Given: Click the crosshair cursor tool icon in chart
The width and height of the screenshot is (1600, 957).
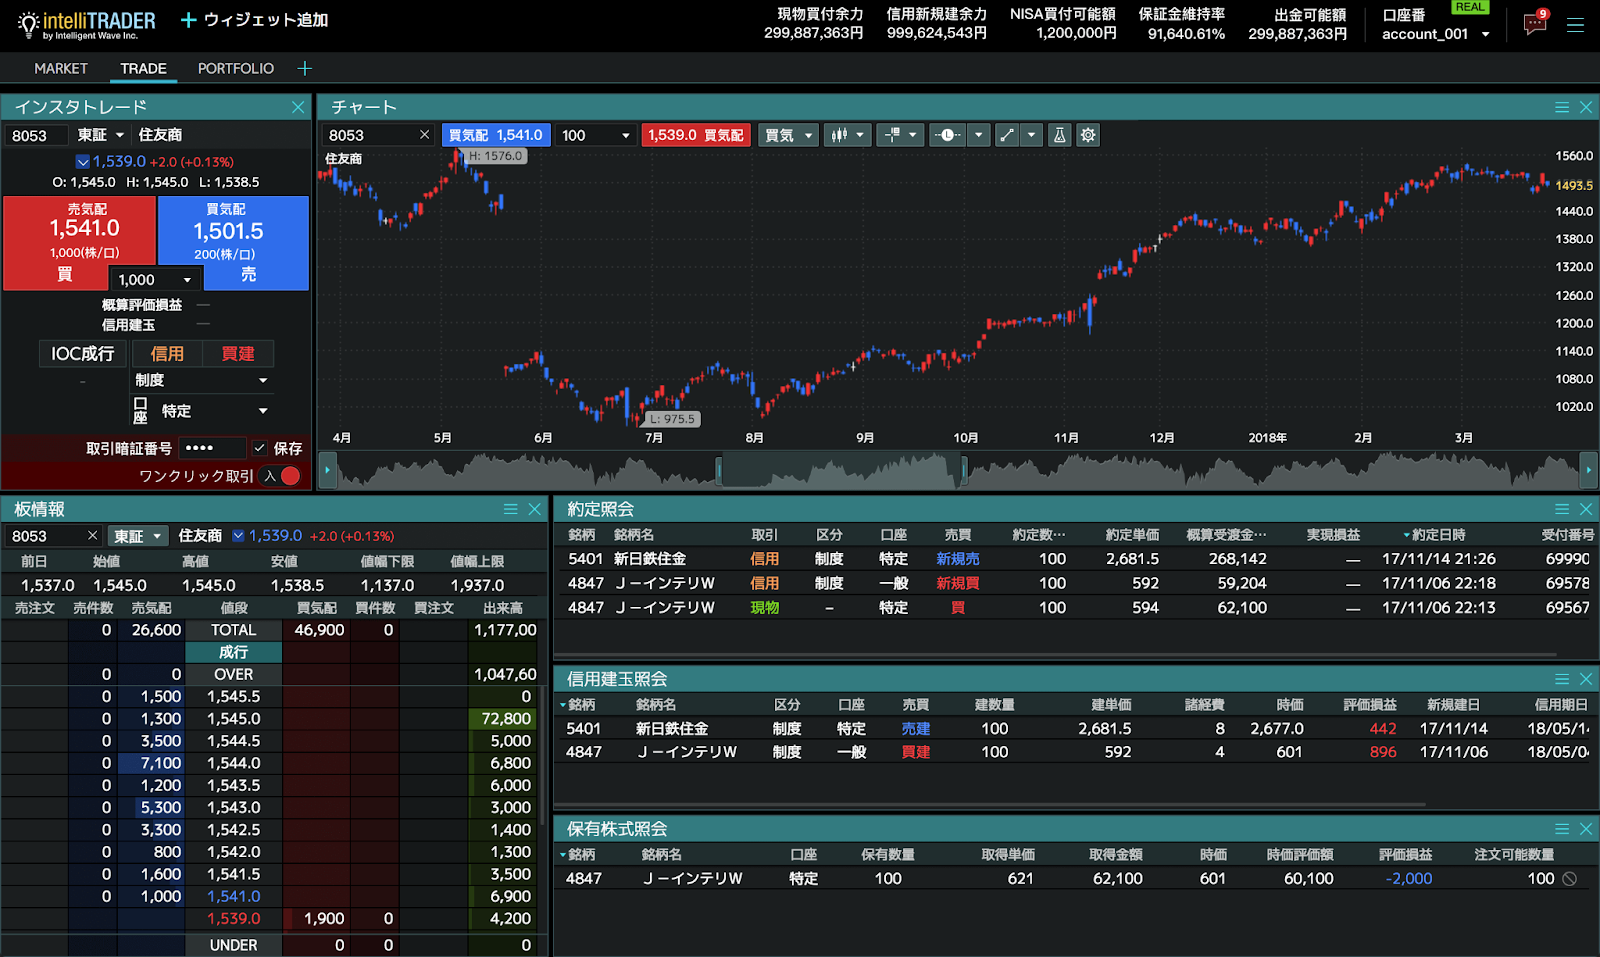Looking at the screenshot, I should pos(892,135).
